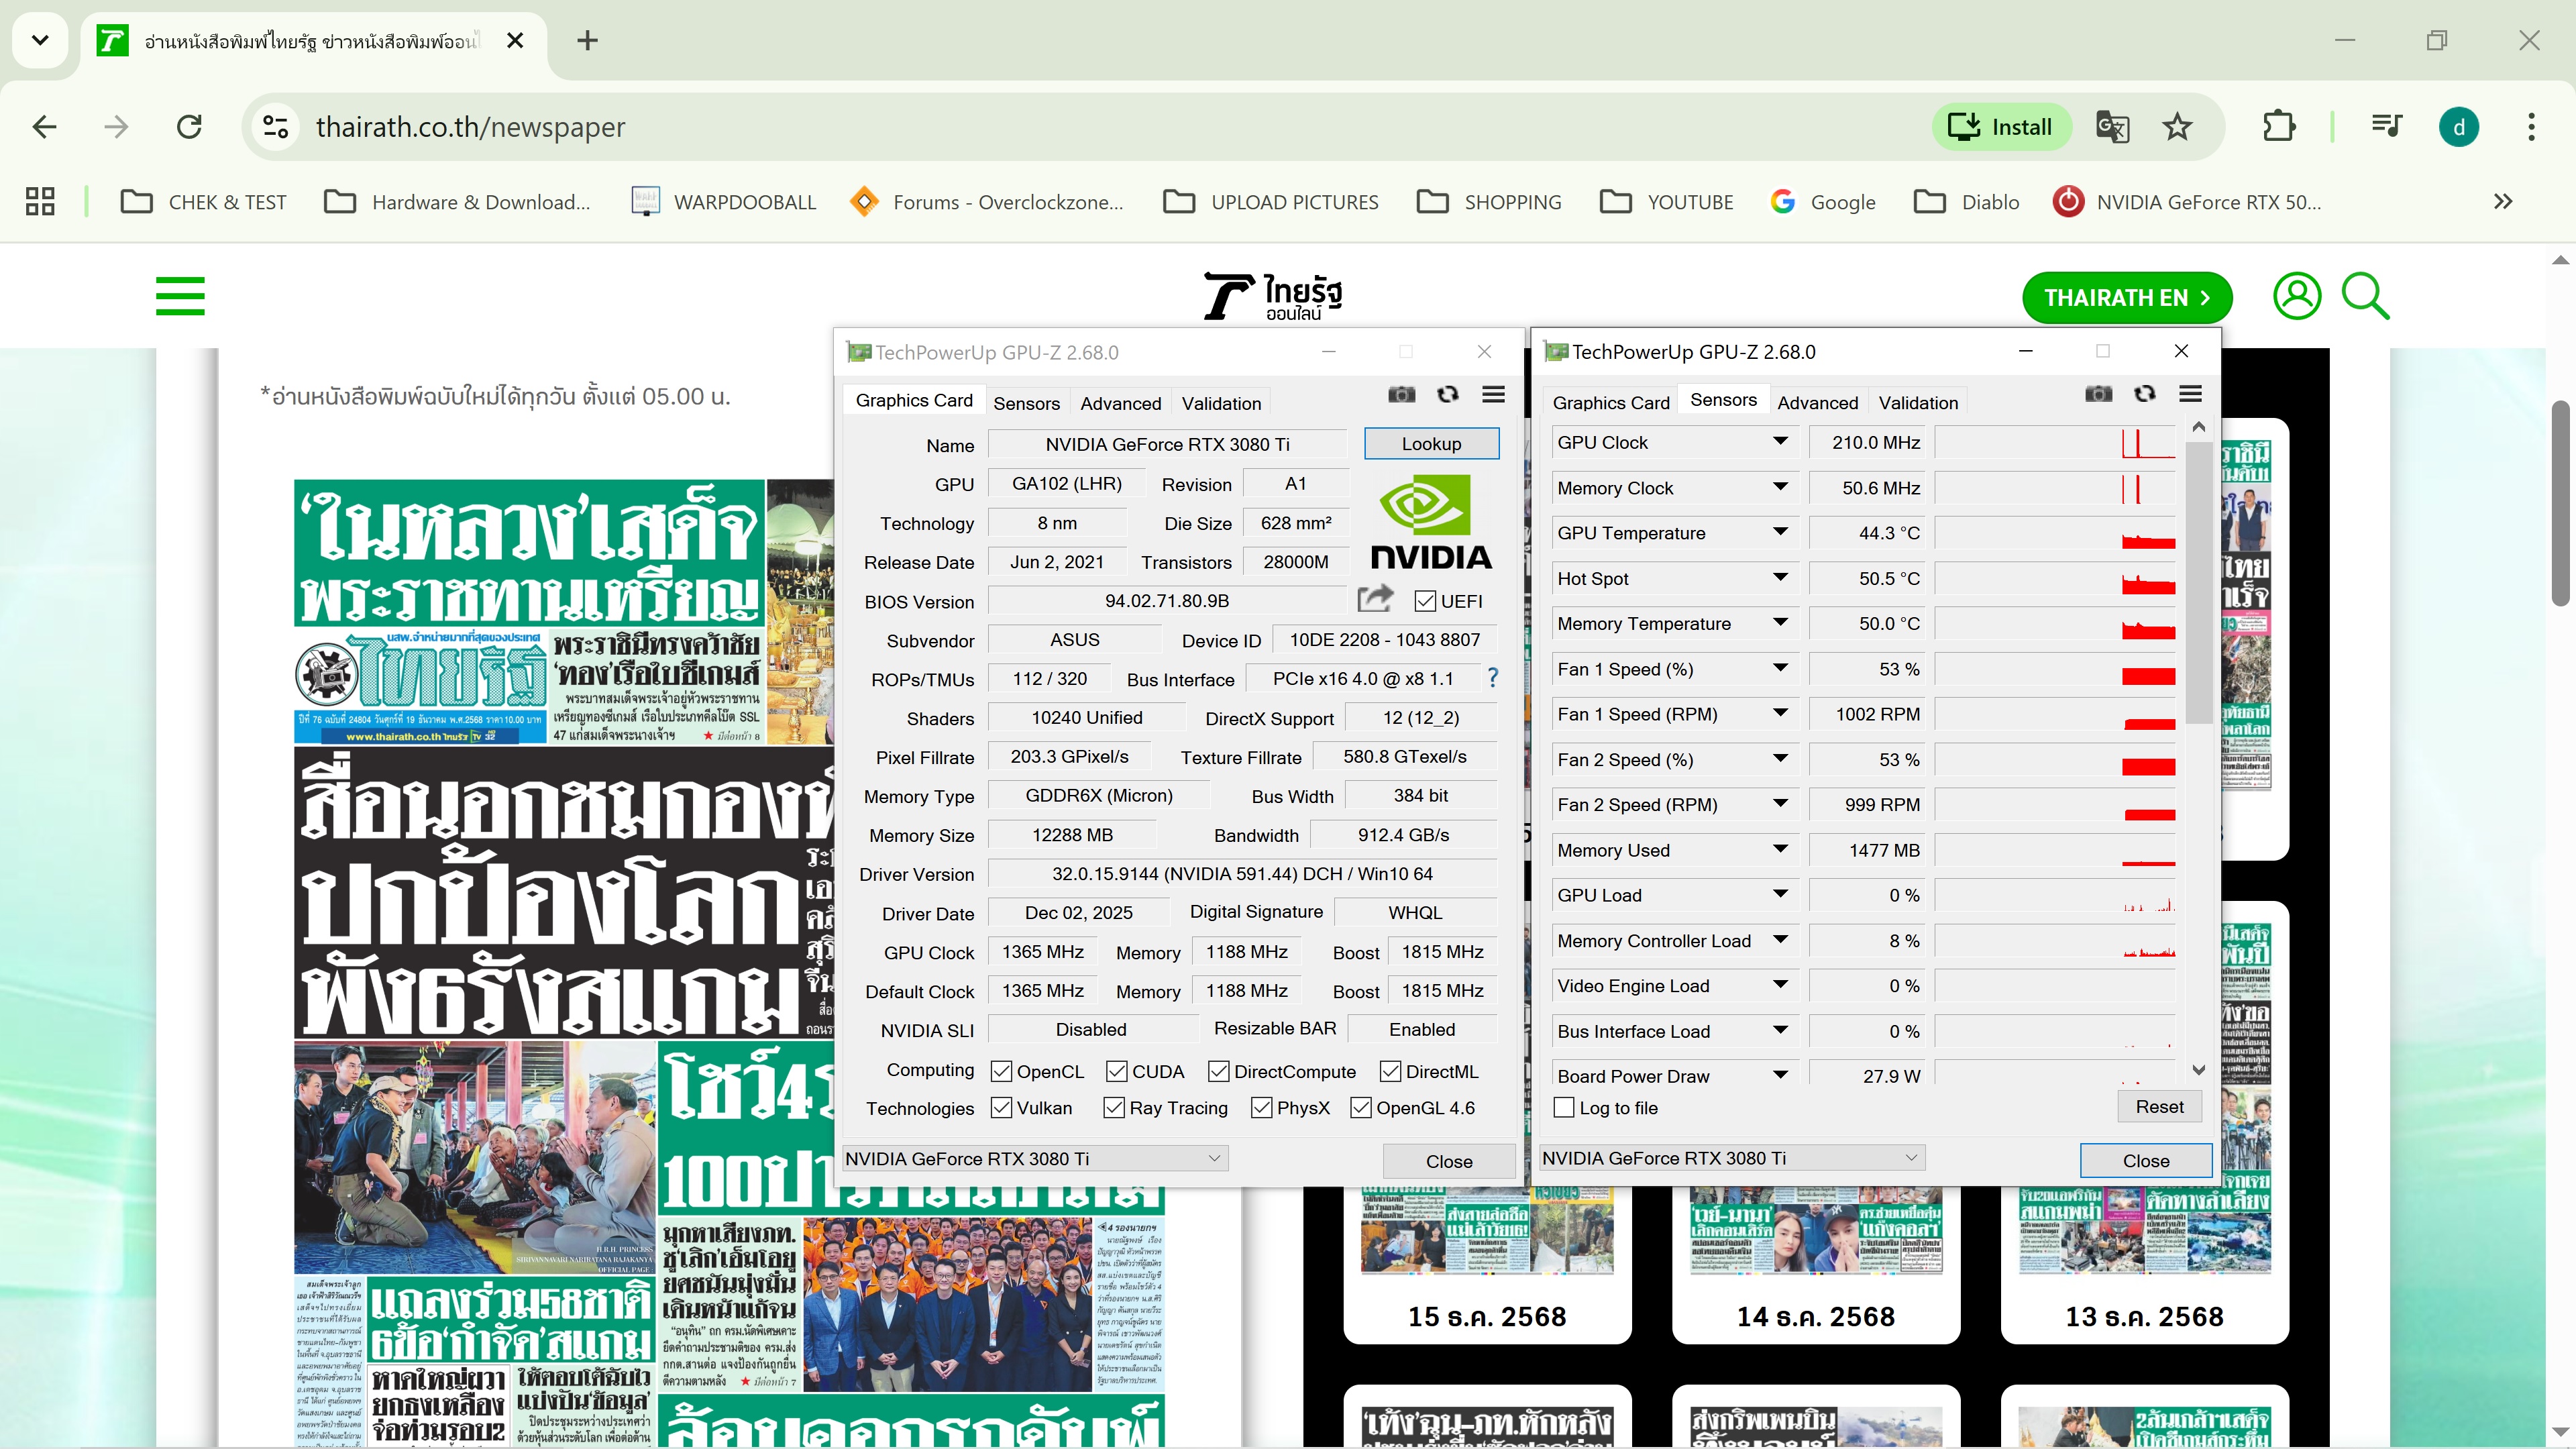Toggle the UEFI checkbox
The image size is (2576, 1449).
click(1425, 601)
